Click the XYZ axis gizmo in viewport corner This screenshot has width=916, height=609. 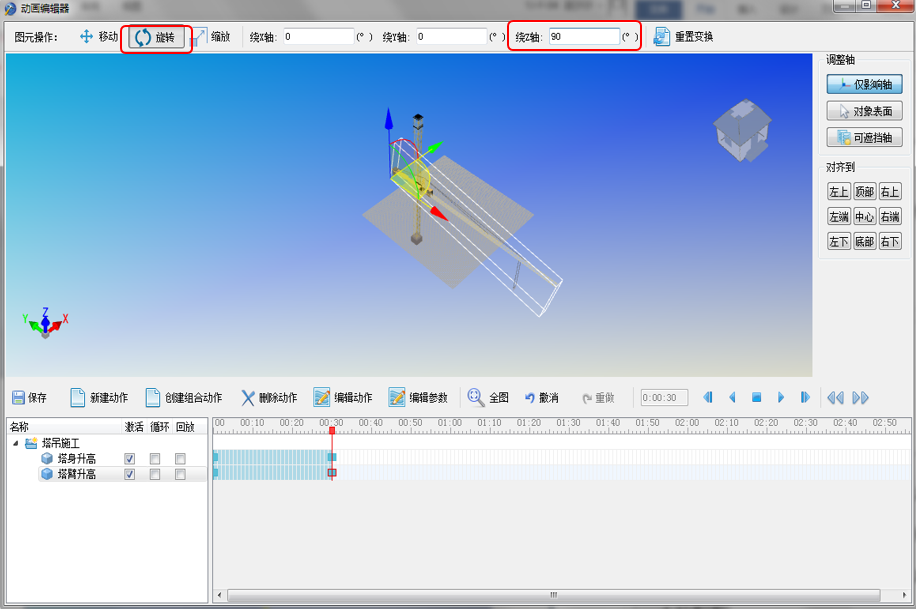coord(45,323)
